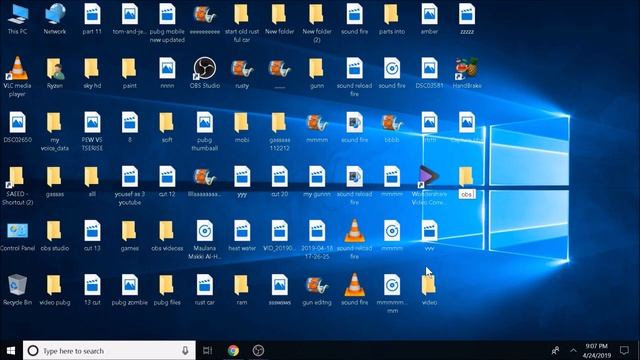This screenshot has height=360, width=640.
Task: Select the 'bbbb' project file
Action: [392, 127]
